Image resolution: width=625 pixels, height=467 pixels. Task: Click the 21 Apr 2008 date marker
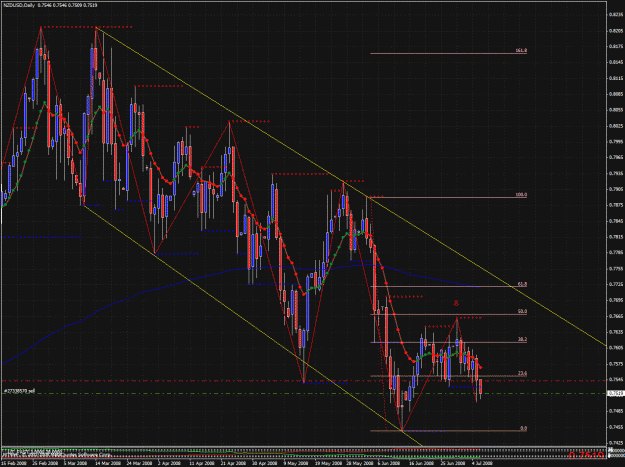pyautogui.click(x=233, y=463)
